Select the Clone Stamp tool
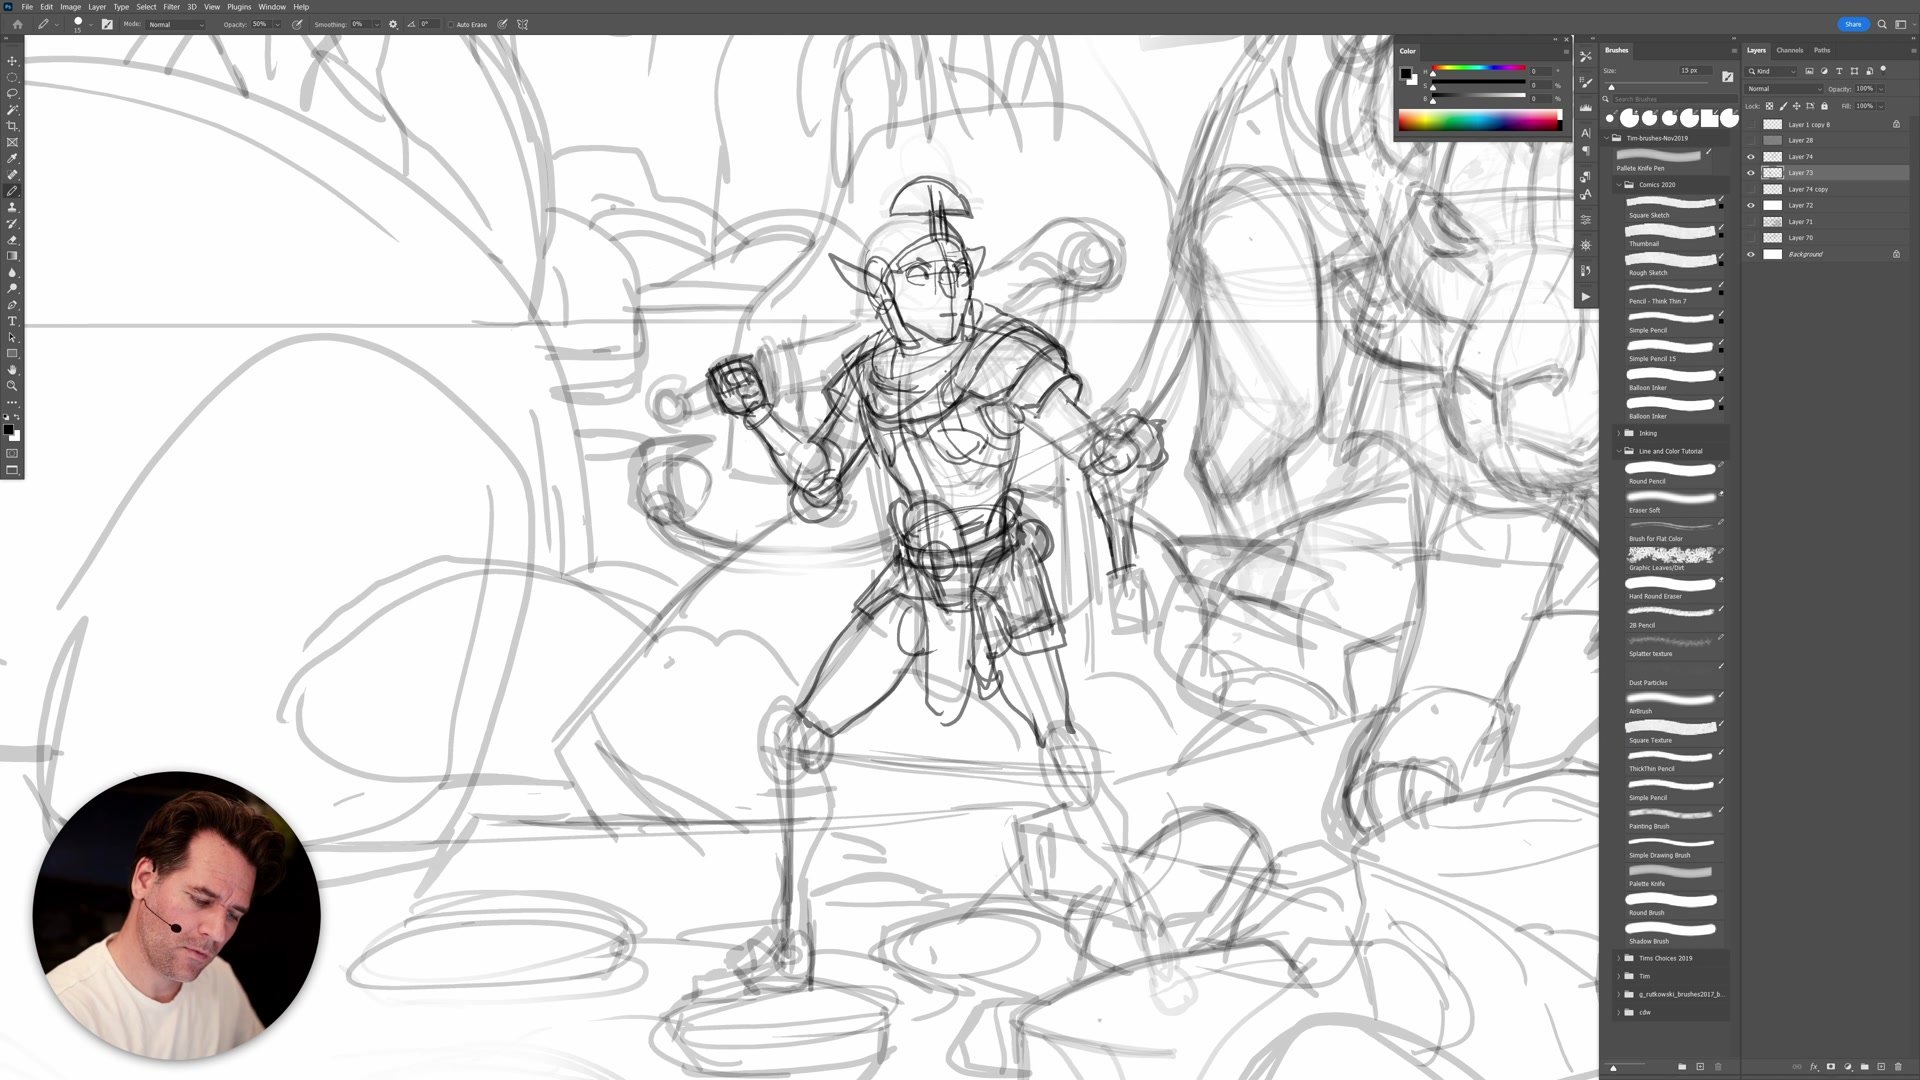Screen dimensions: 1920x1080 12,207
